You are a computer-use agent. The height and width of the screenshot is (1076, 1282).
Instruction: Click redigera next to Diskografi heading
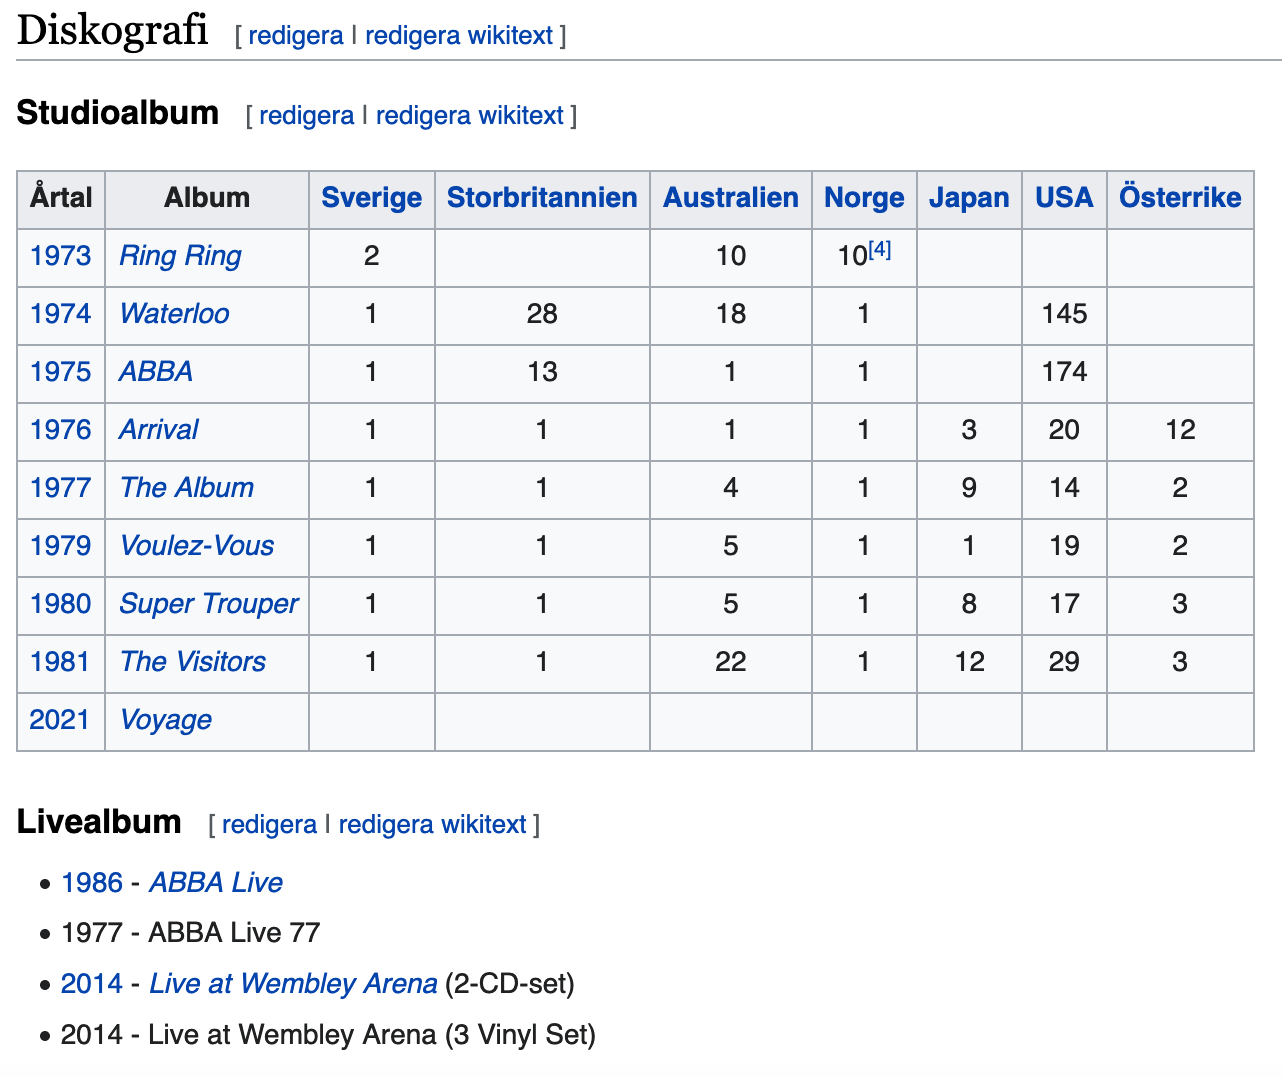[296, 36]
